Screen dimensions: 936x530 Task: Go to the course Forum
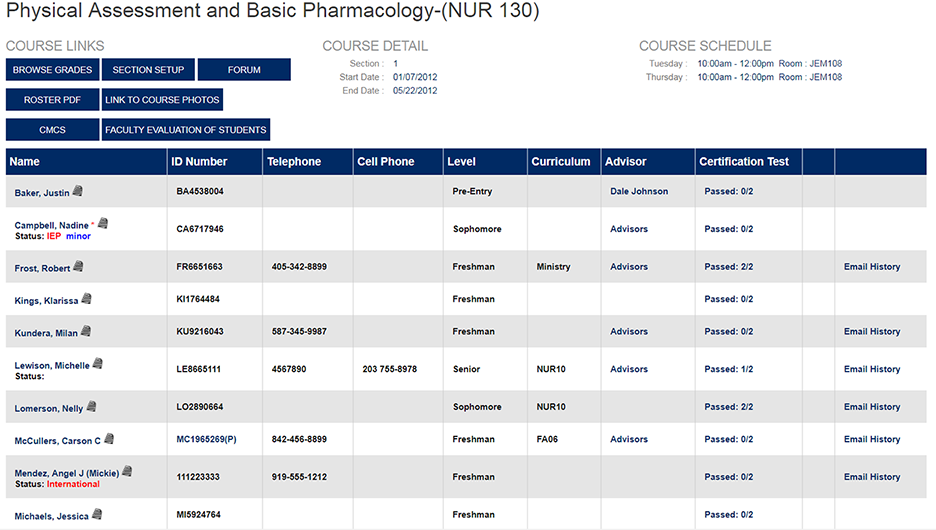pyautogui.click(x=244, y=70)
